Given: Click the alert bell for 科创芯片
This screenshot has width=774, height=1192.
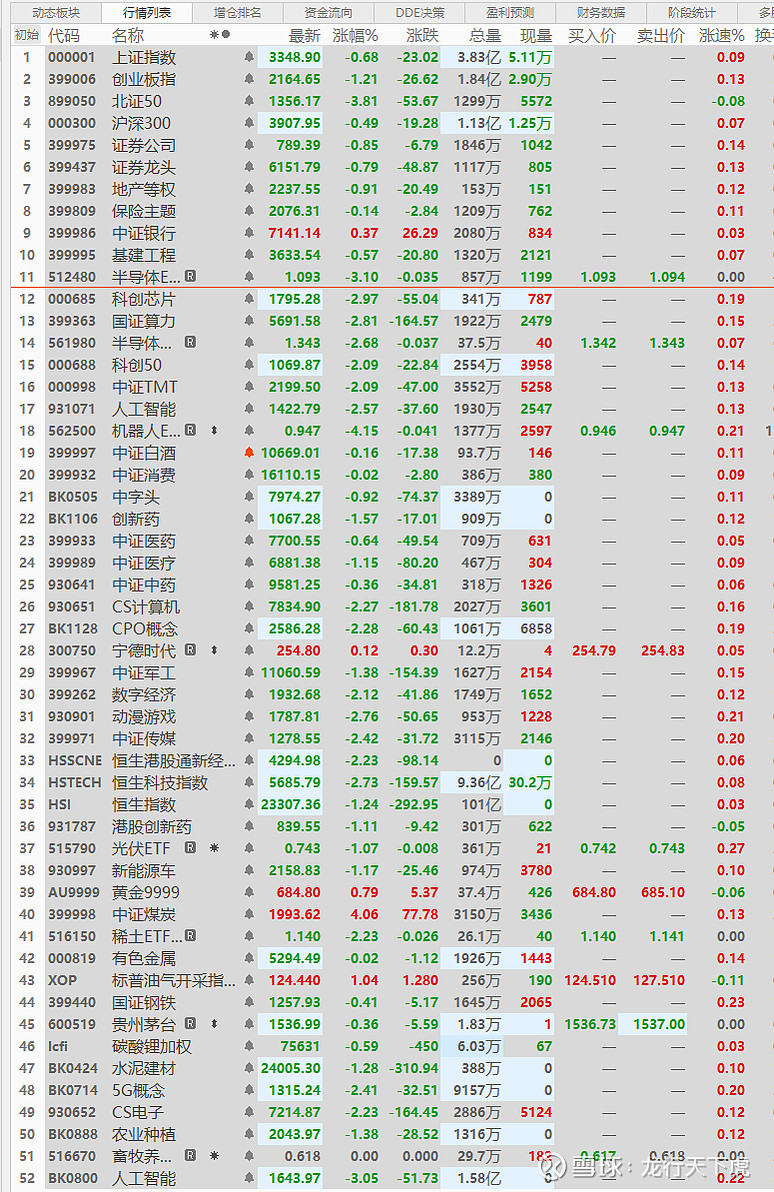Looking at the screenshot, I should pyautogui.click(x=249, y=299).
